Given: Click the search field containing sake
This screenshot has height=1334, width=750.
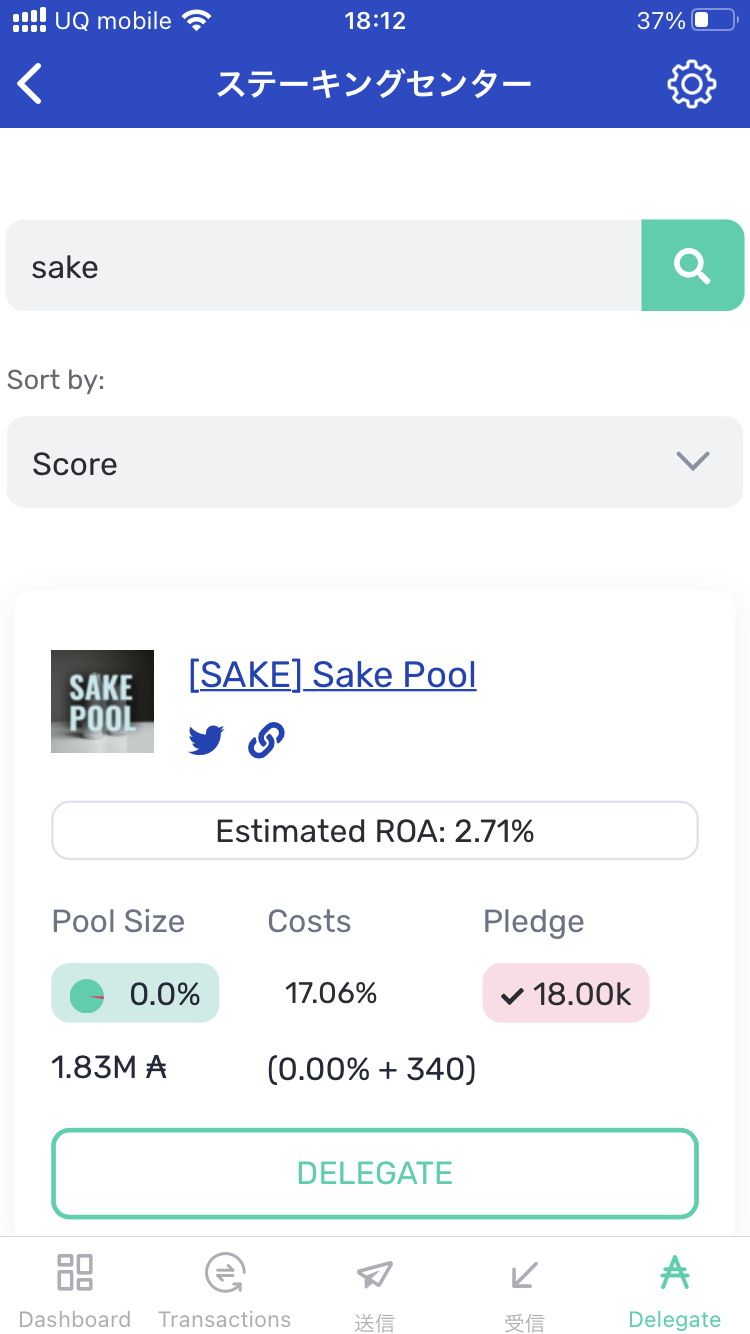Looking at the screenshot, I should pyautogui.click(x=322, y=266).
